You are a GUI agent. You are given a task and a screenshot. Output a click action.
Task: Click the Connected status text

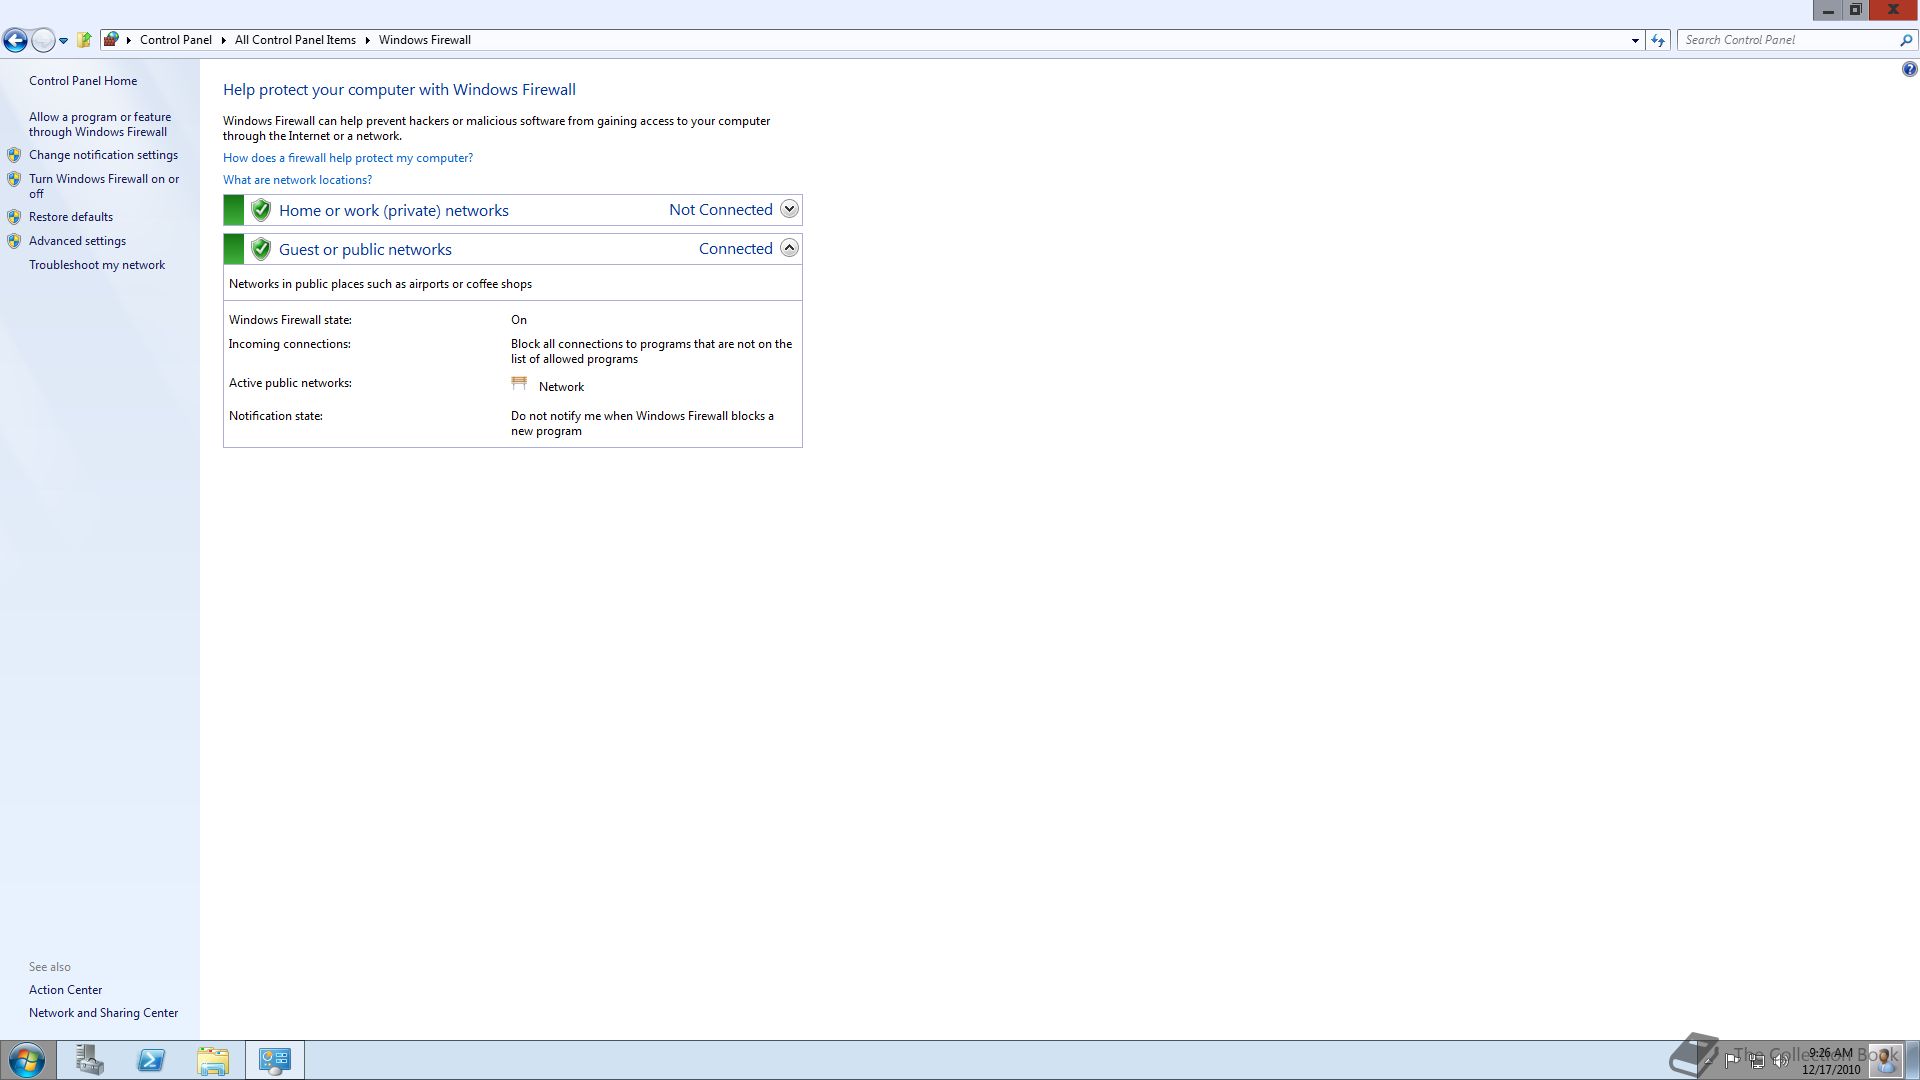click(736, 249)
